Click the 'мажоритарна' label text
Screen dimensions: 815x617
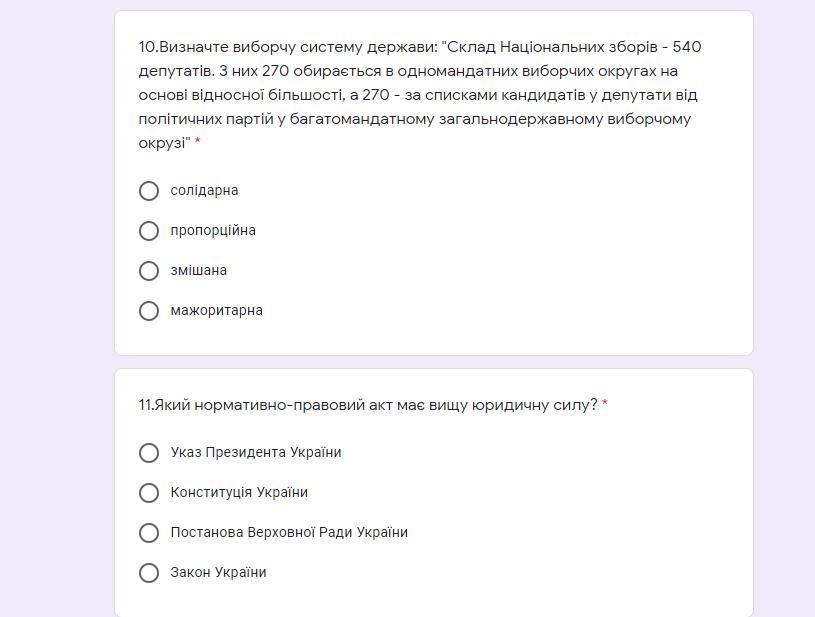tap(217, 311)
